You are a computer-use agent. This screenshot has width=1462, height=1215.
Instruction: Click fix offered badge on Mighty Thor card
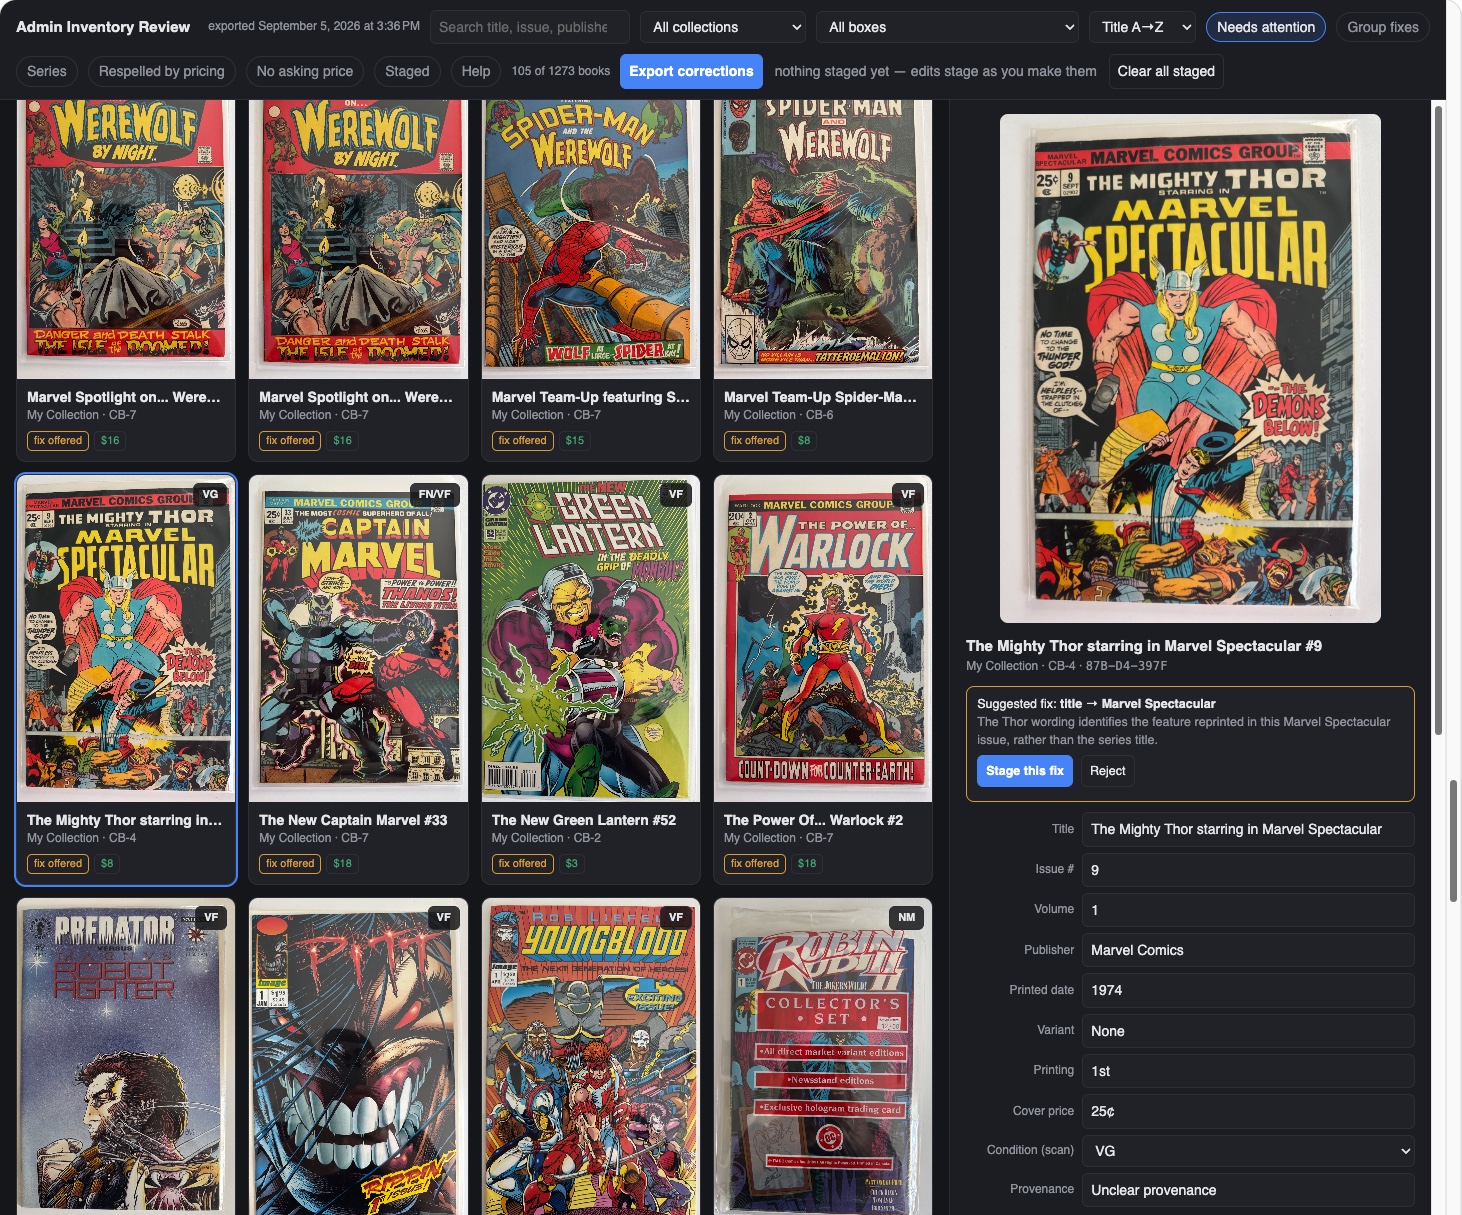click(58, 863)
